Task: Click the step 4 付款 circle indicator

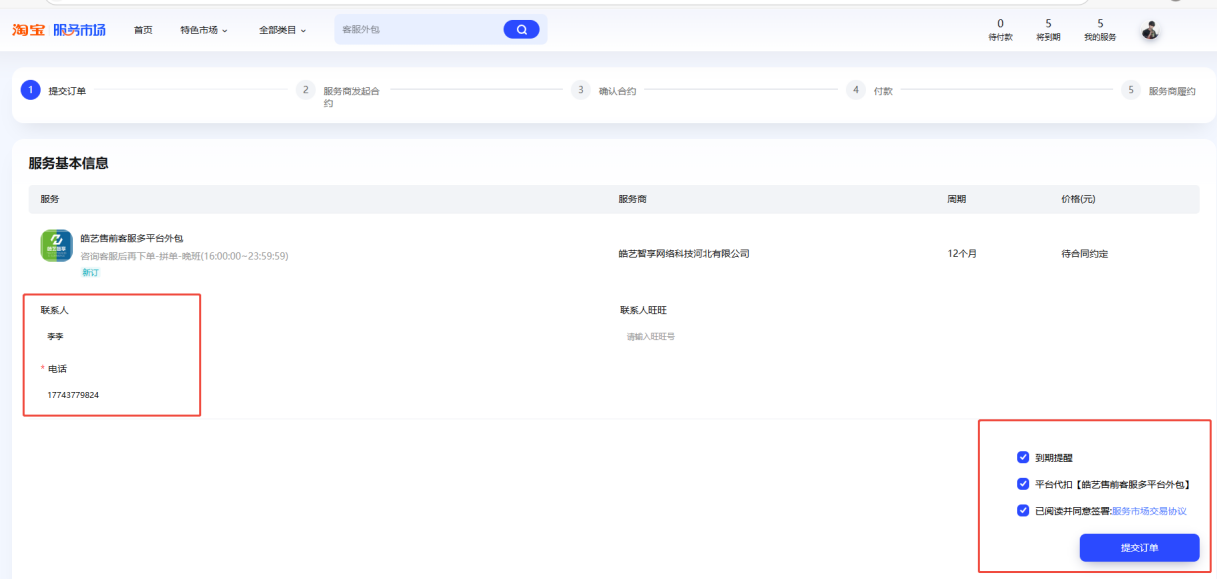Action: click(x=856, y=90)
